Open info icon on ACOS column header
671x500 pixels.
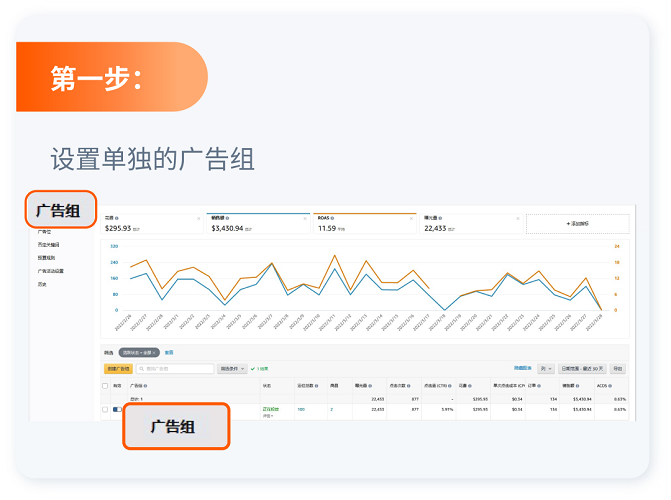coord(610,386)
